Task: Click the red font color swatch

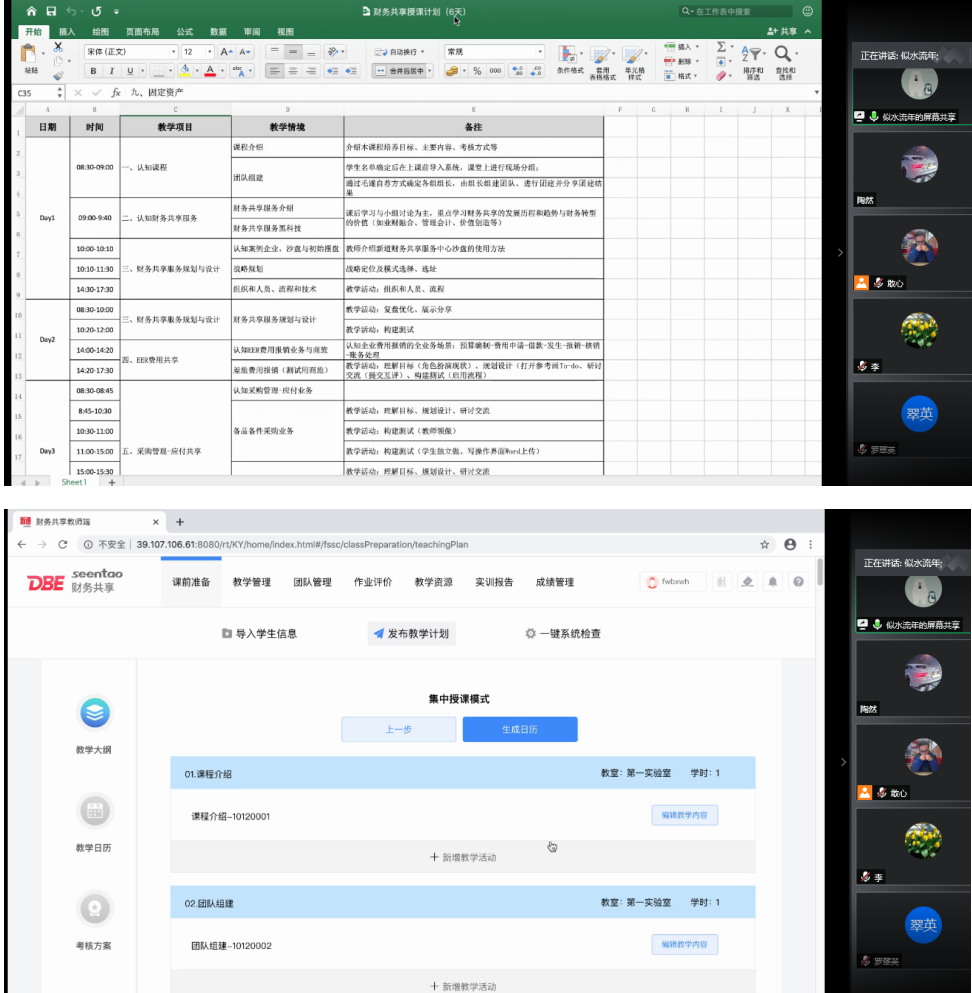Action: [211, 71]
